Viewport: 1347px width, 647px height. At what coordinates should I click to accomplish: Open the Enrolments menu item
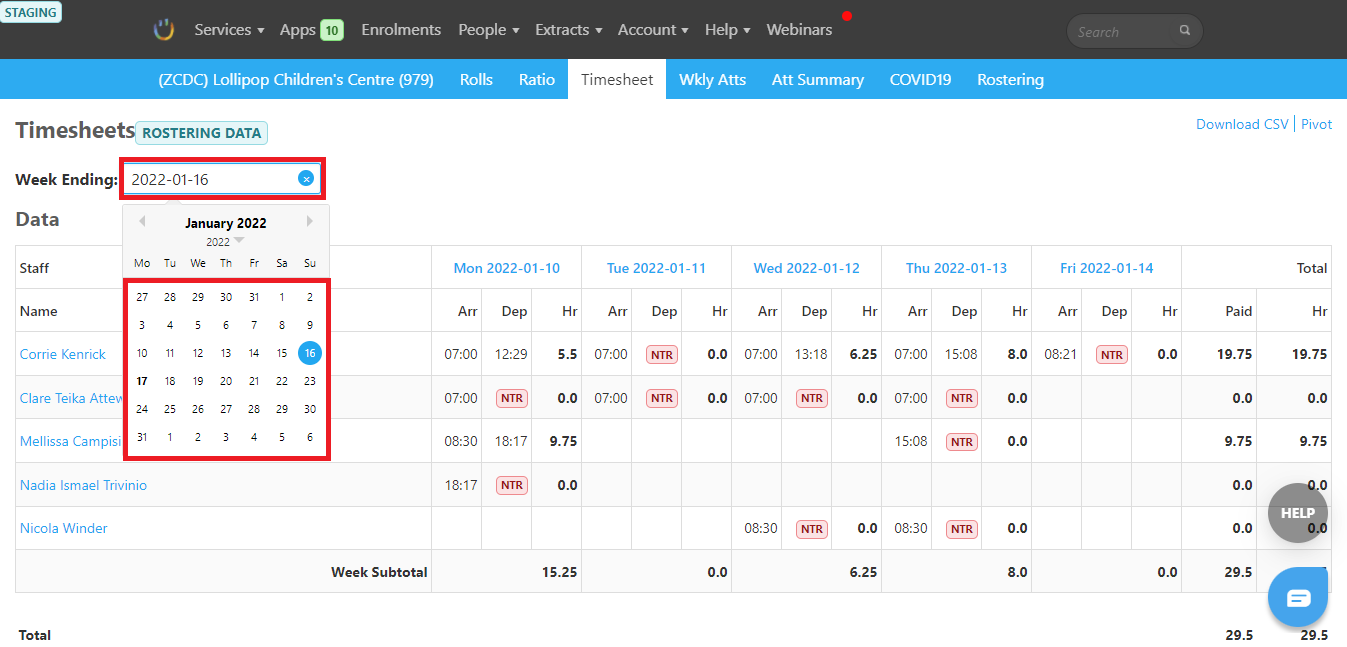pos(401,30)
